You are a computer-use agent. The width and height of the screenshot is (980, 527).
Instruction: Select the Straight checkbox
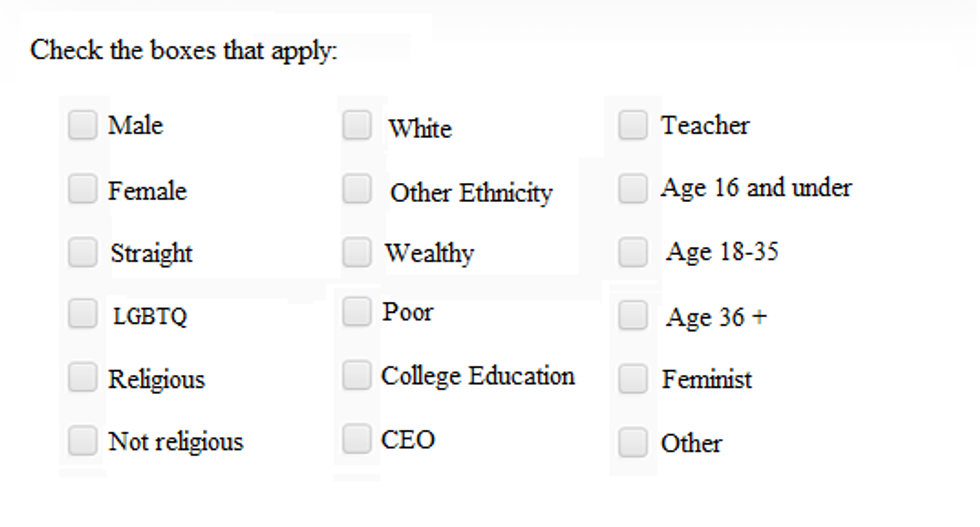(82, 252)
